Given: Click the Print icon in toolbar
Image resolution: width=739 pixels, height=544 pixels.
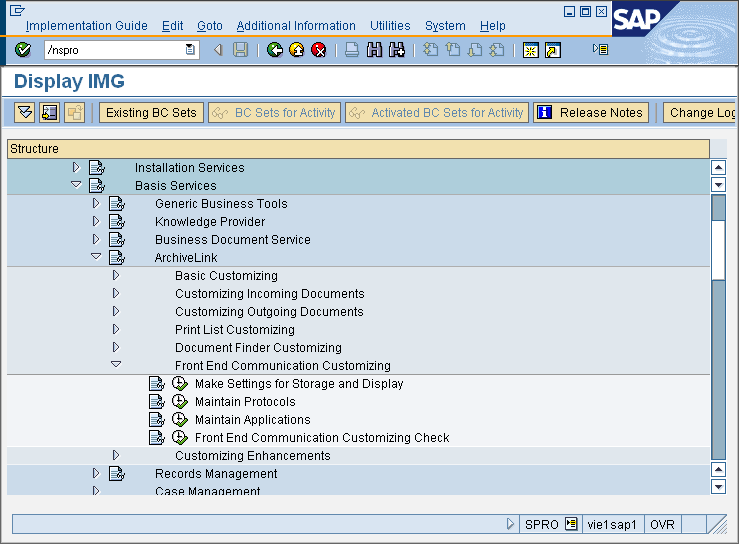Looking at the screenshot, I should point(352,50).
